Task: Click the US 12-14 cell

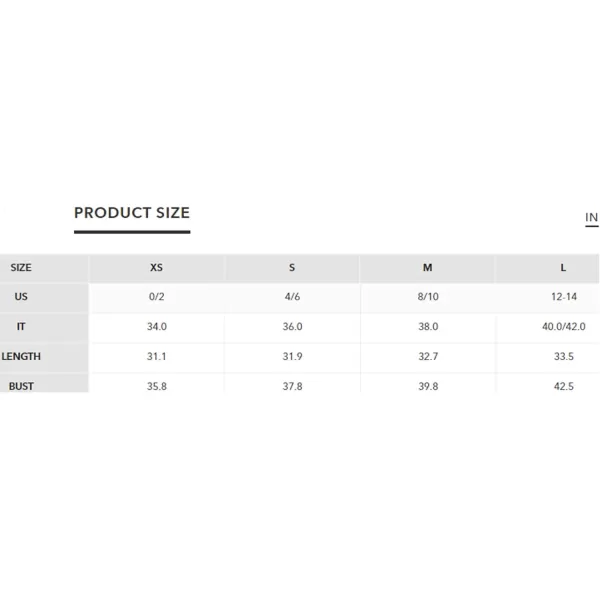Action: coord(564,297)
